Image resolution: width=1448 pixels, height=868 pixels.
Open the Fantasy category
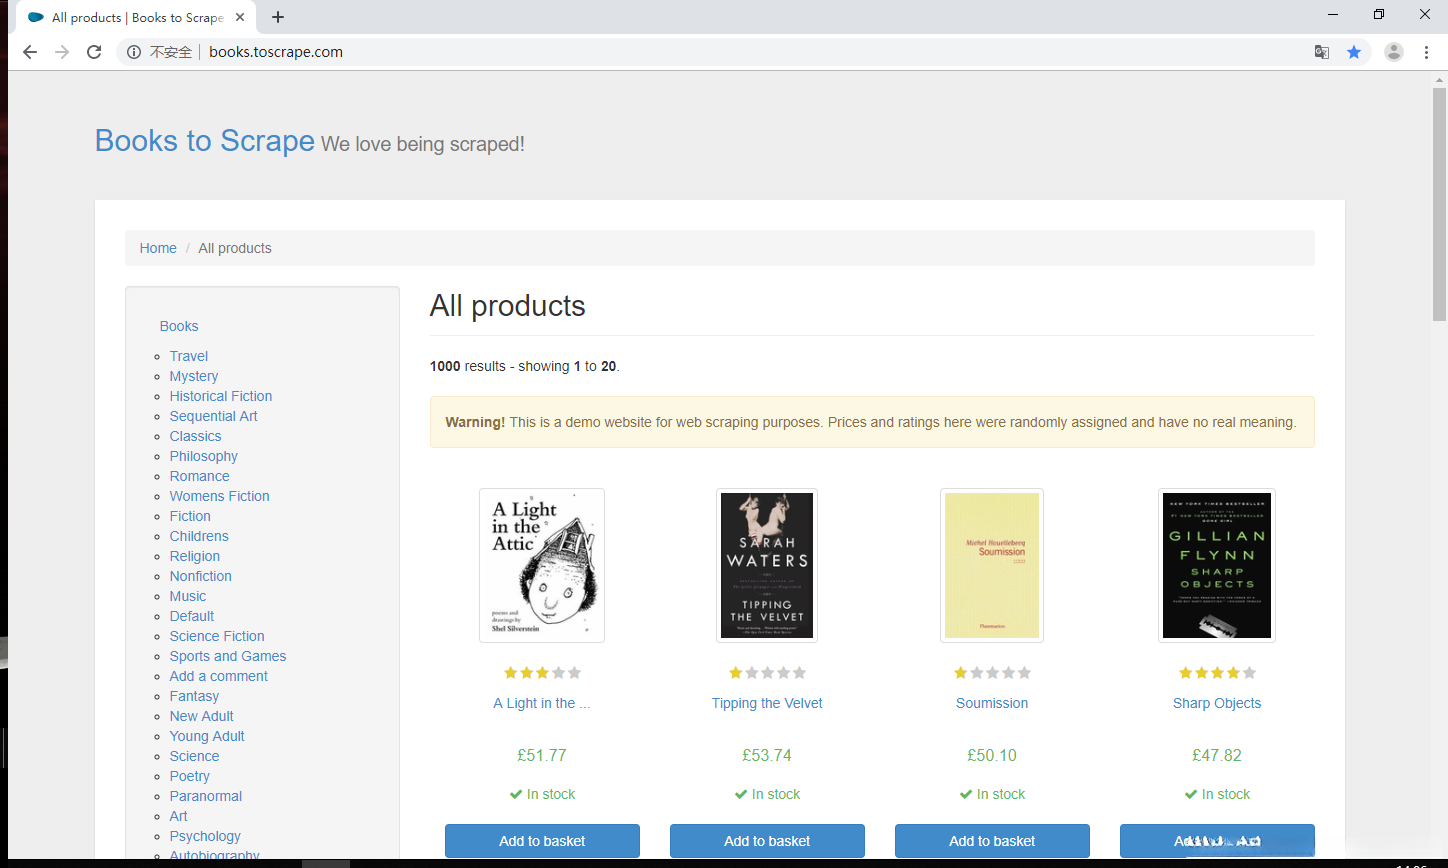pos(194,696)
